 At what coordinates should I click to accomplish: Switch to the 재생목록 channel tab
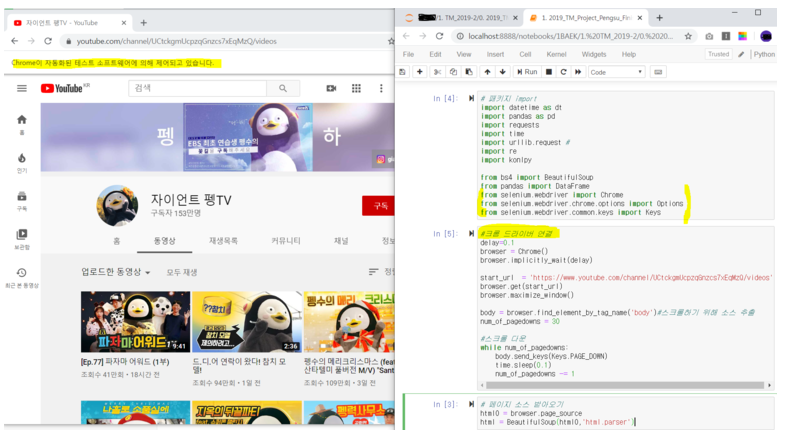coord(223,241)
